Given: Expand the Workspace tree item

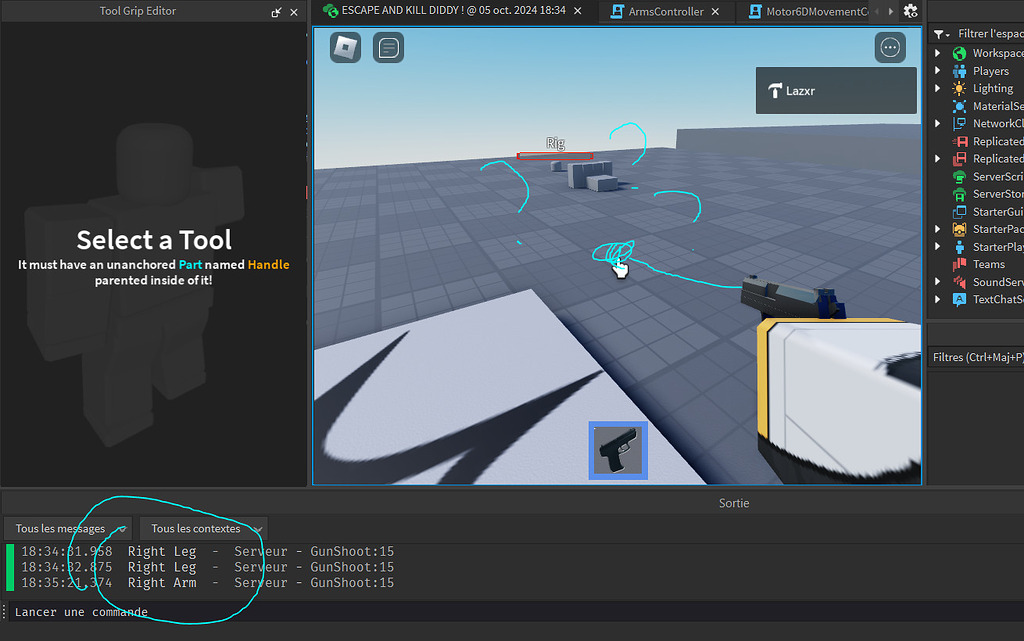Looking at the screenshot, I should (938, 52).
